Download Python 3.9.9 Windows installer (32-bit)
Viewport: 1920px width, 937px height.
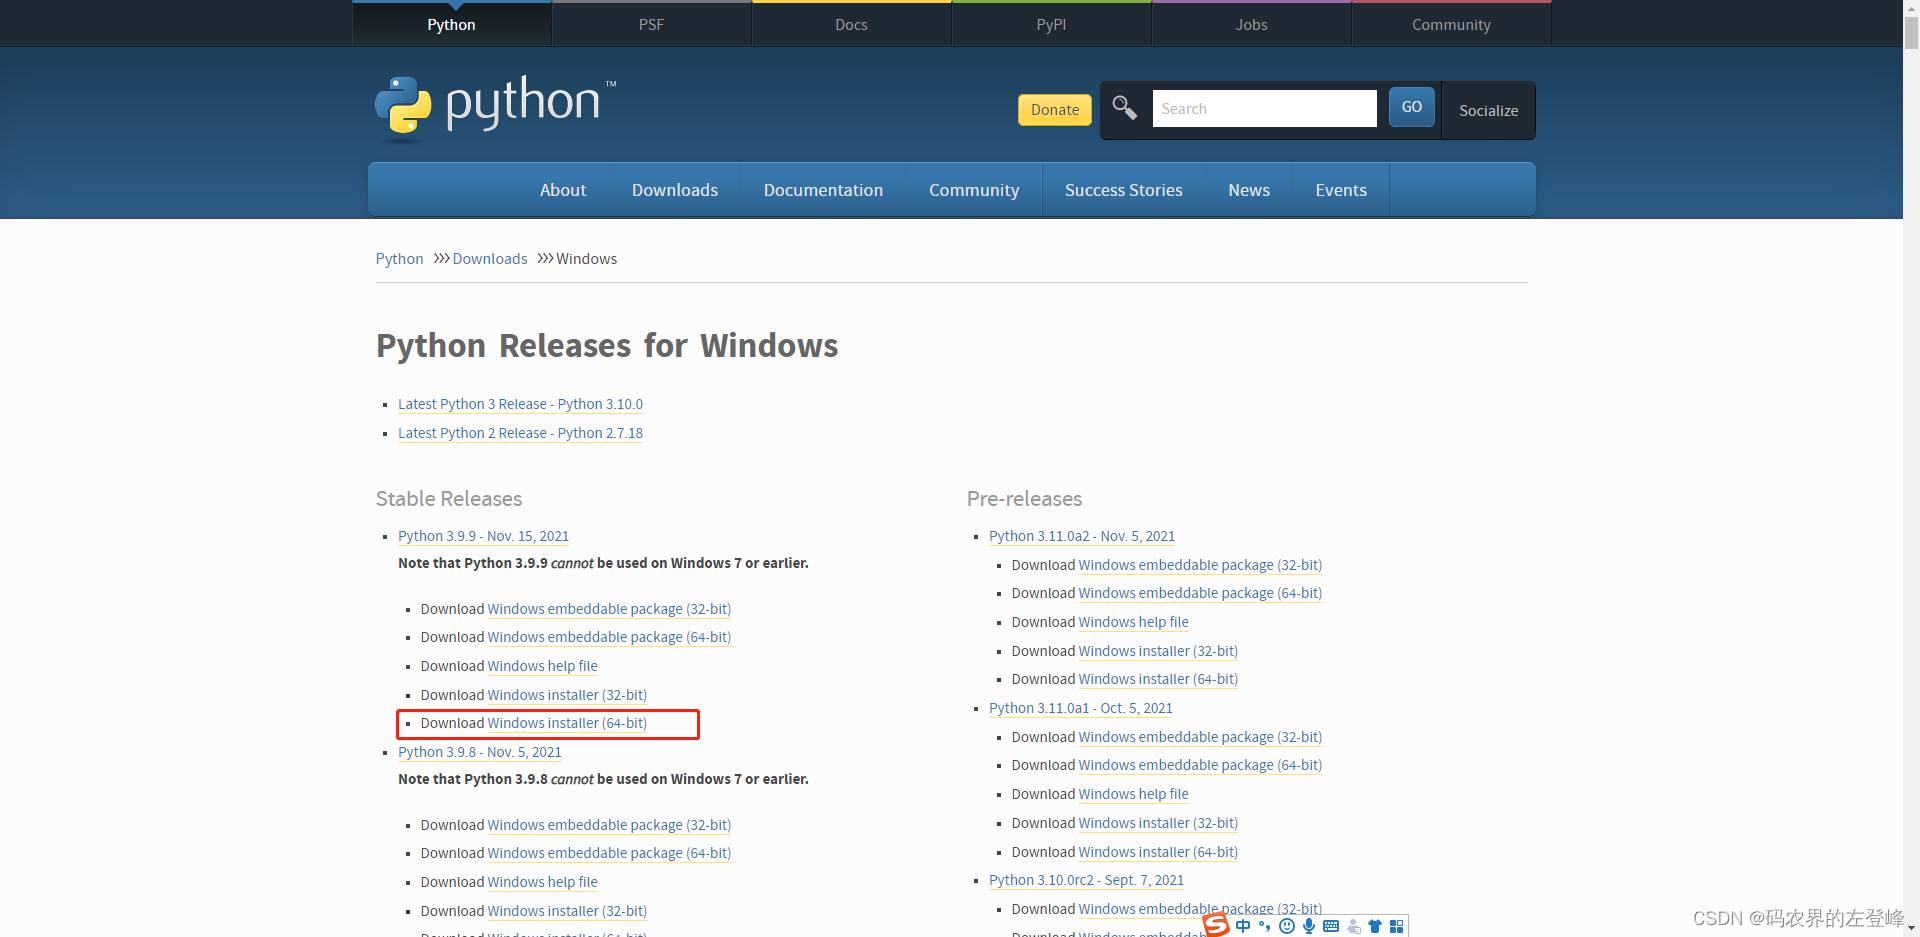(x=567, y=695)
